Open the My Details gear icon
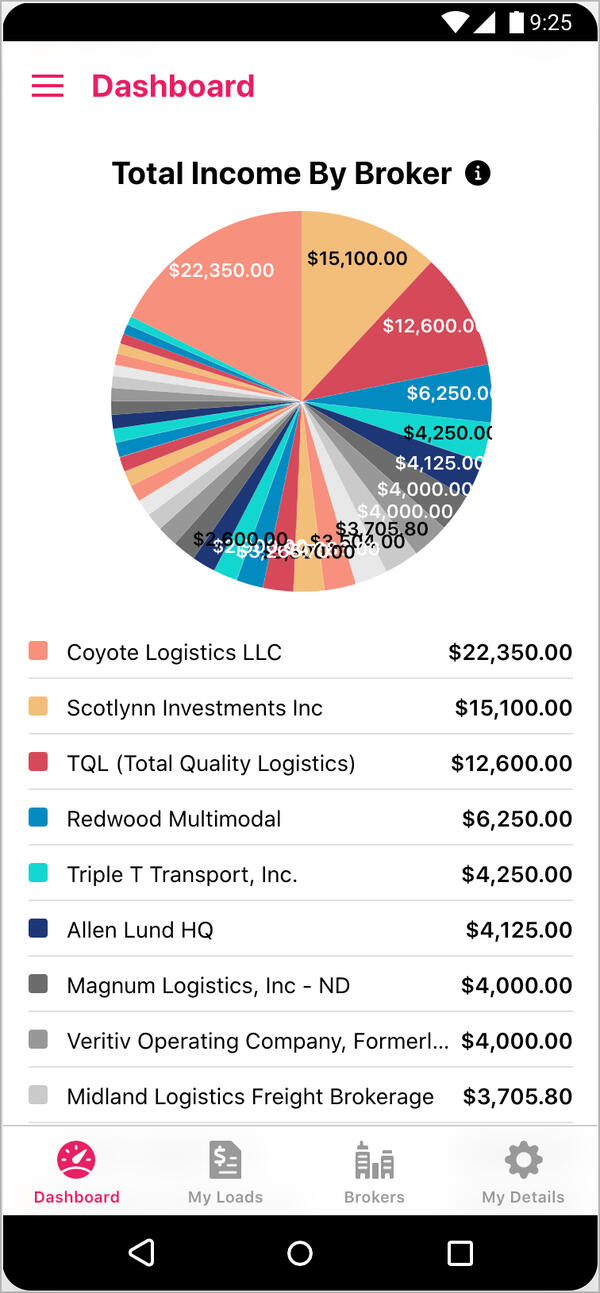 tap(523, 1160)
